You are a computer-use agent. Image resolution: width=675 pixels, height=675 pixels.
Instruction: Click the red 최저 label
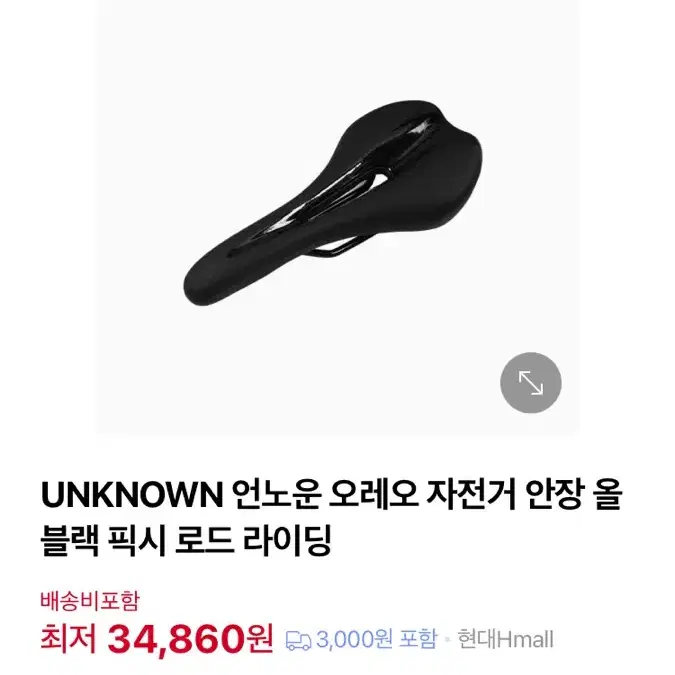coord(68,639)
